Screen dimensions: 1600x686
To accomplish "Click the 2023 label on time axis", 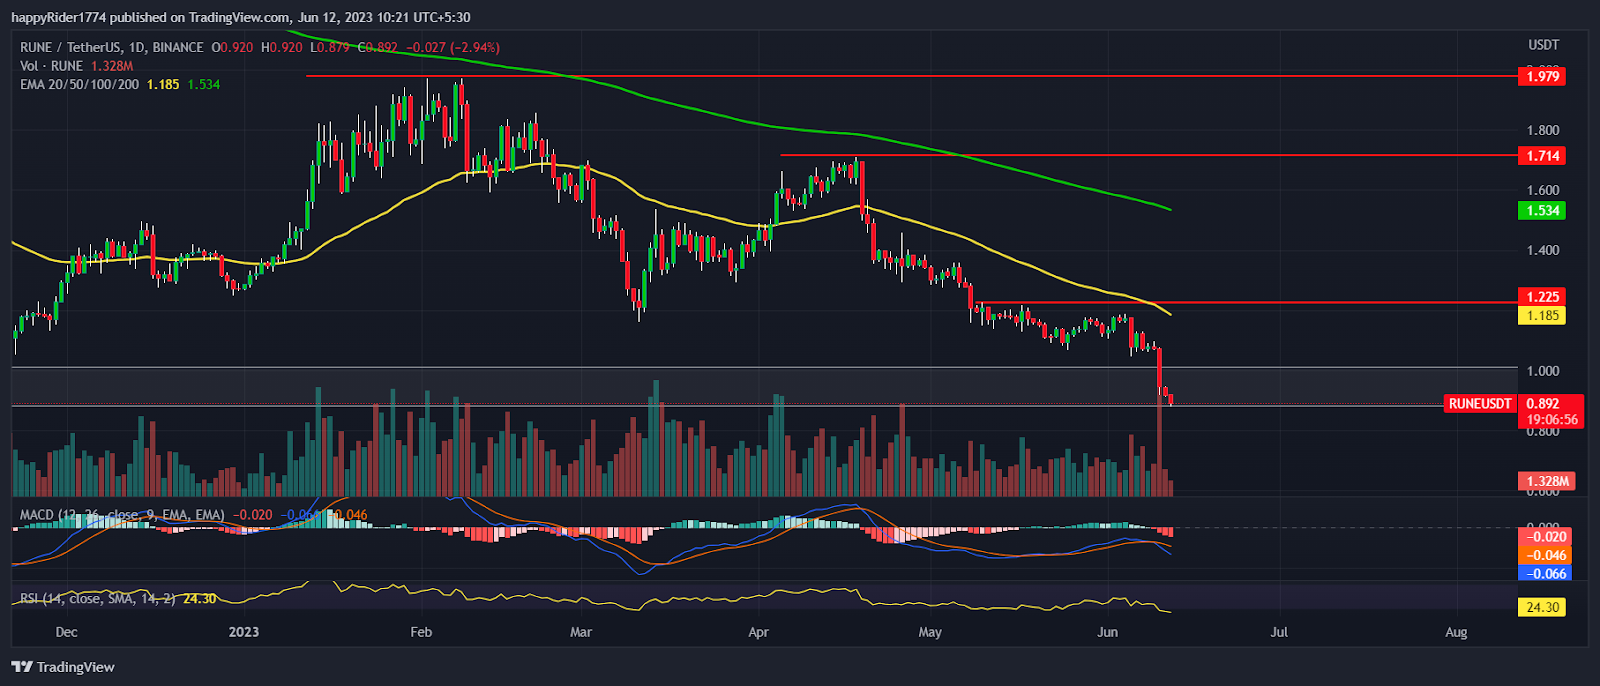I will click(244, 632).
